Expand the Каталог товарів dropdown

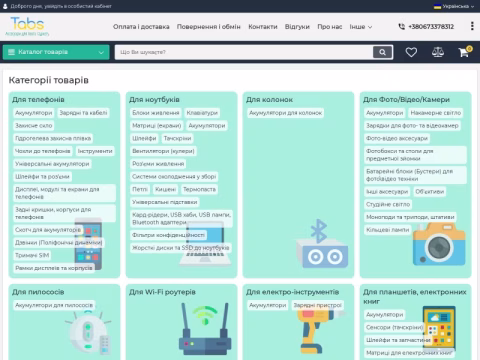click(x=56, y=52)
